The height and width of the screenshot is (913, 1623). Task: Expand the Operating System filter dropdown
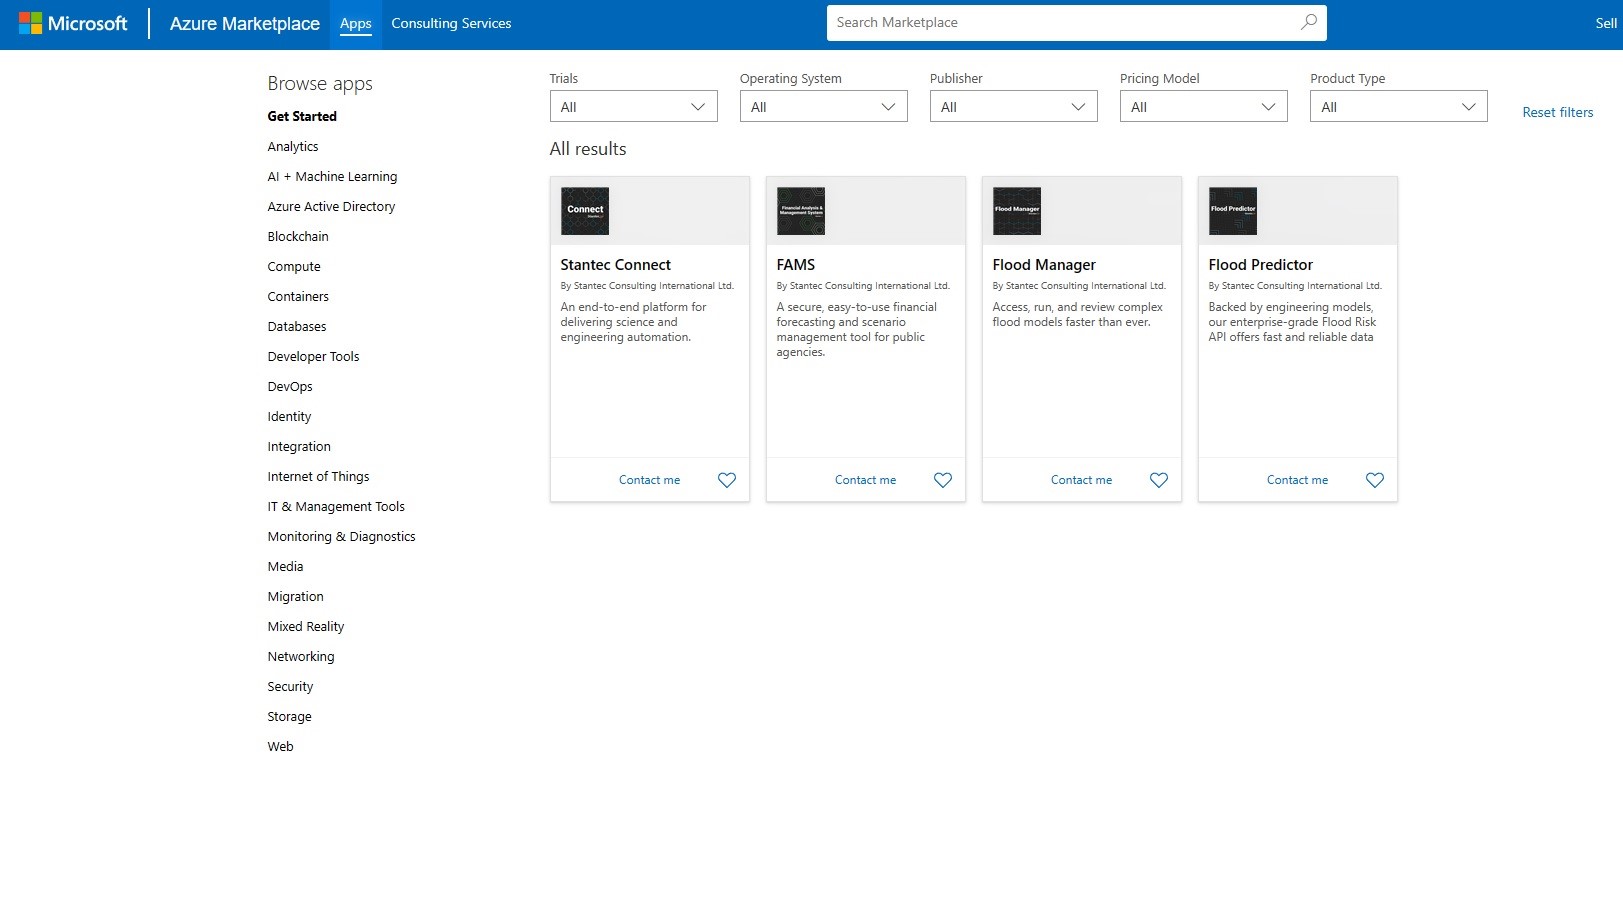pyautogui.click(x=824, y=106)
